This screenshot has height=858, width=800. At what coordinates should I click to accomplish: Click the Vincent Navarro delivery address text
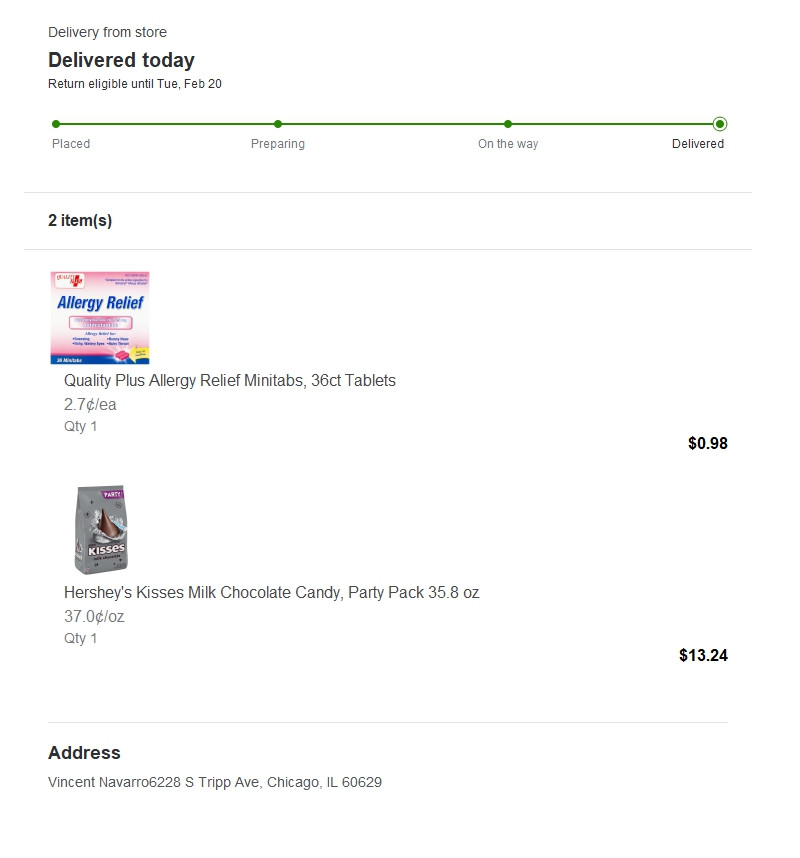tap(215, 782)
